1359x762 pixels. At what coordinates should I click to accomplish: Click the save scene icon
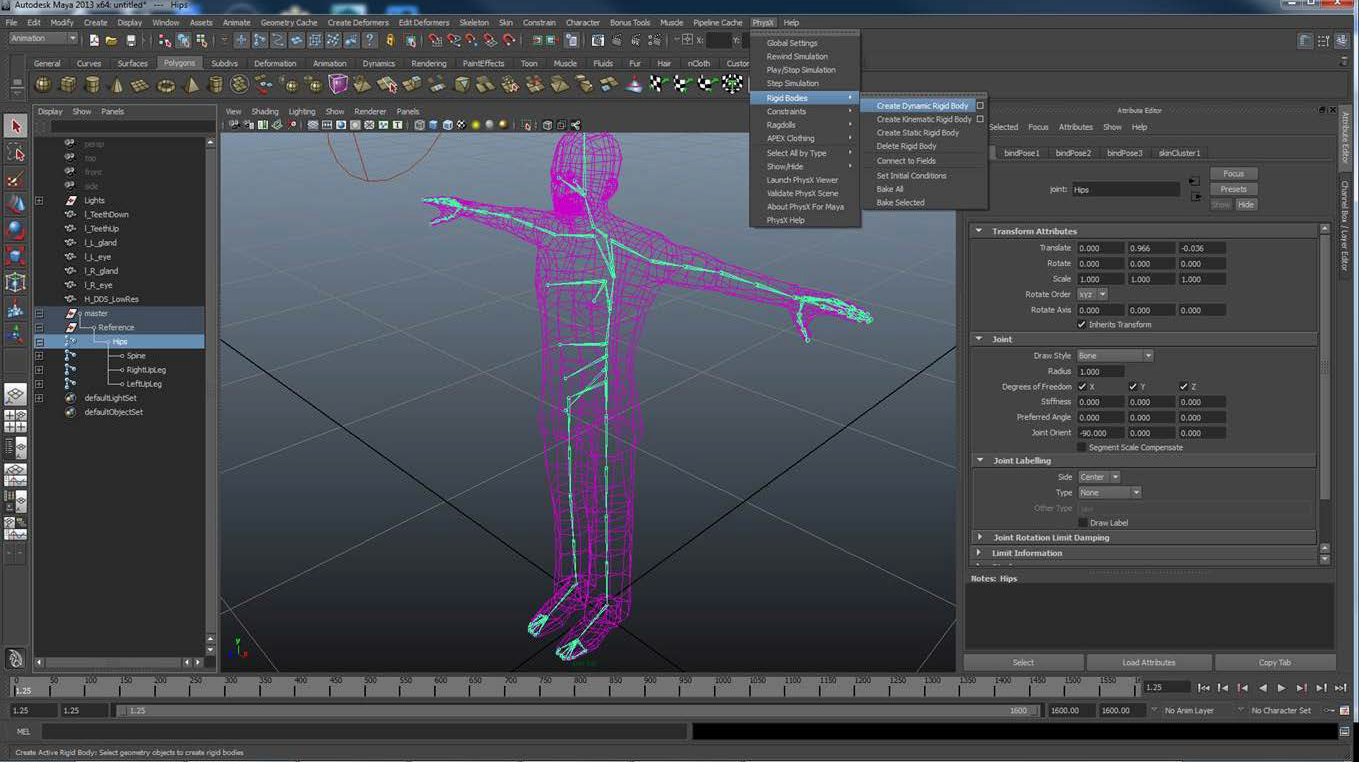(131, 40)
